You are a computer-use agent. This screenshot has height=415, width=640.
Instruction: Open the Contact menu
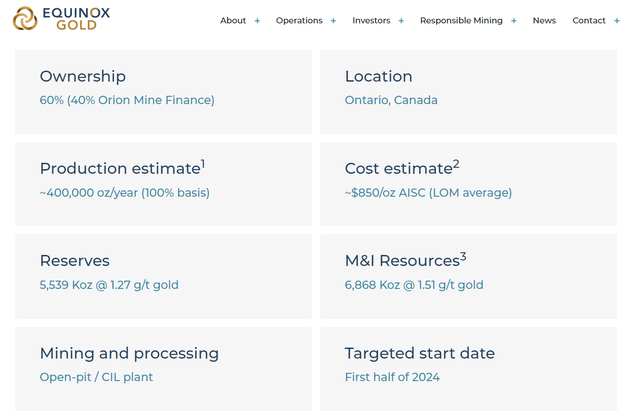tap(588, 21)
